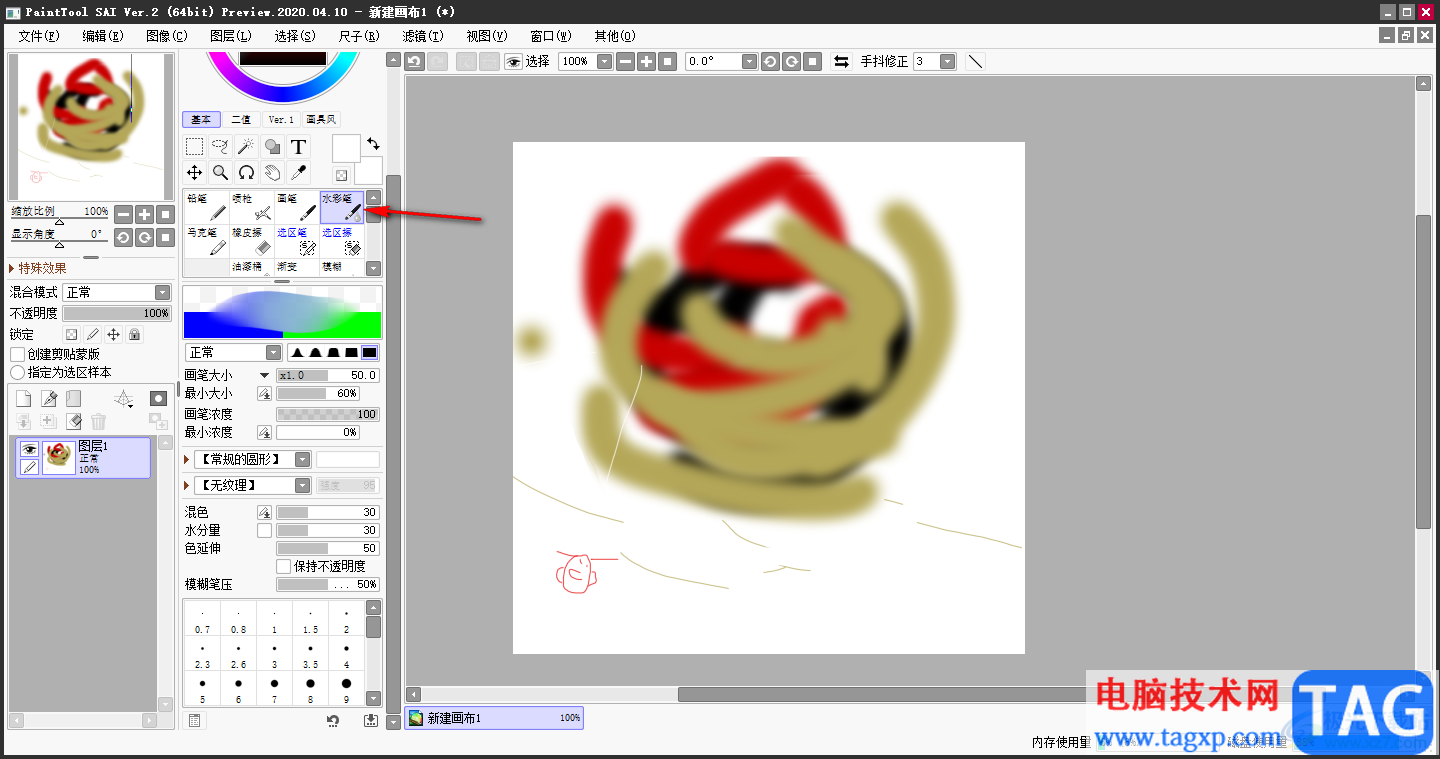This screenshot has height=759, width=1440.
Task: Open the 图层 menu
Action: click(231, 35)
